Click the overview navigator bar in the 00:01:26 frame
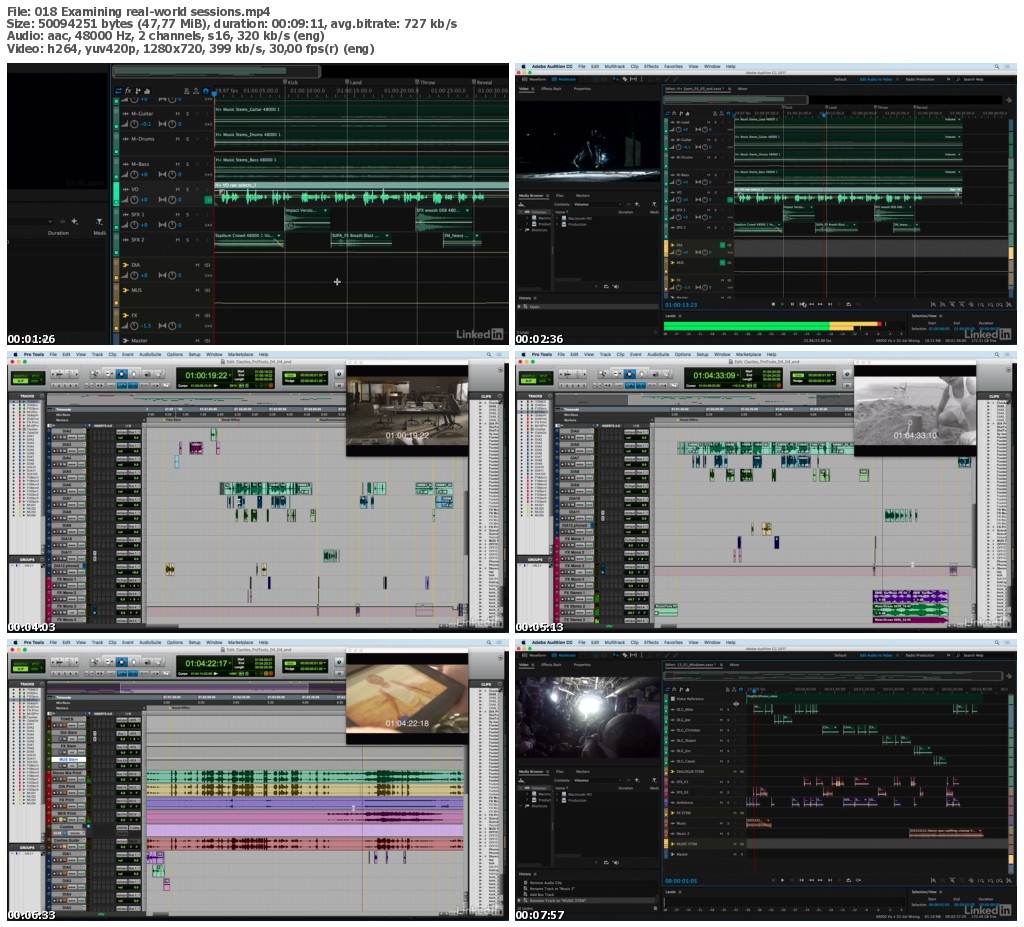Screen dimensions: 1024x927 tap(216, 71)
